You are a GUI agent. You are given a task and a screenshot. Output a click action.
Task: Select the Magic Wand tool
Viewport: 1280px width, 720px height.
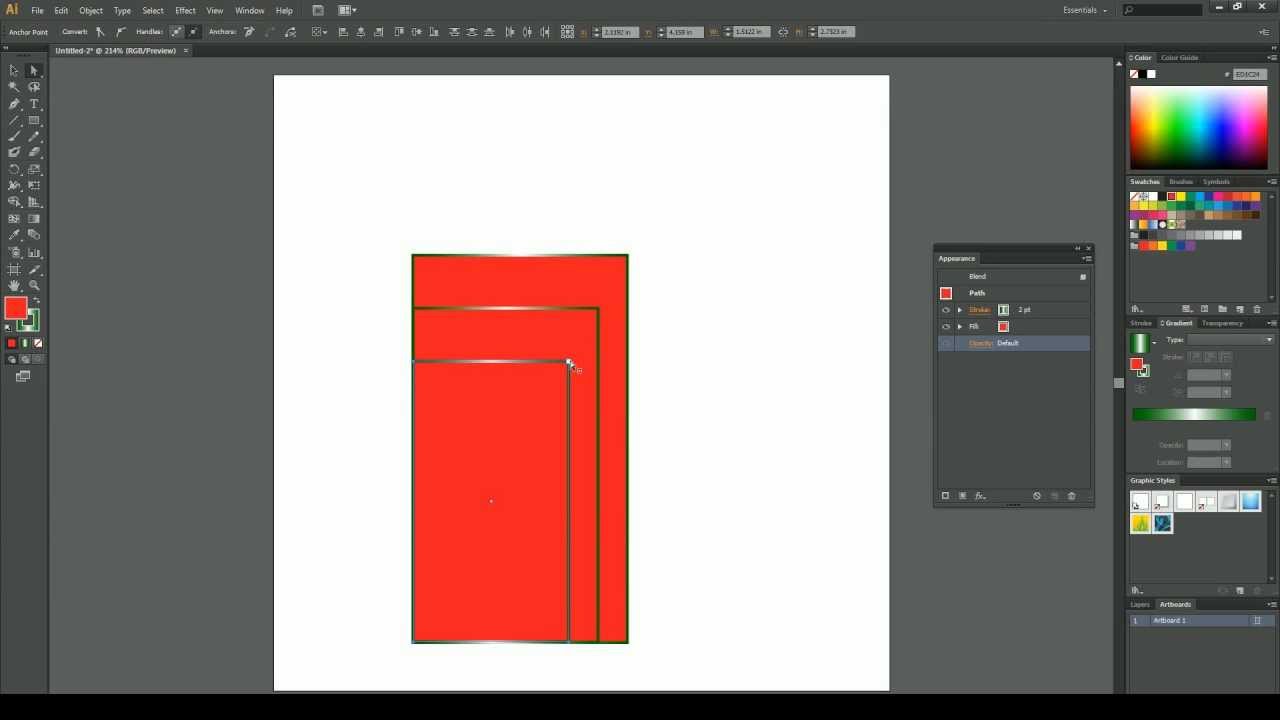coord(14,87)
